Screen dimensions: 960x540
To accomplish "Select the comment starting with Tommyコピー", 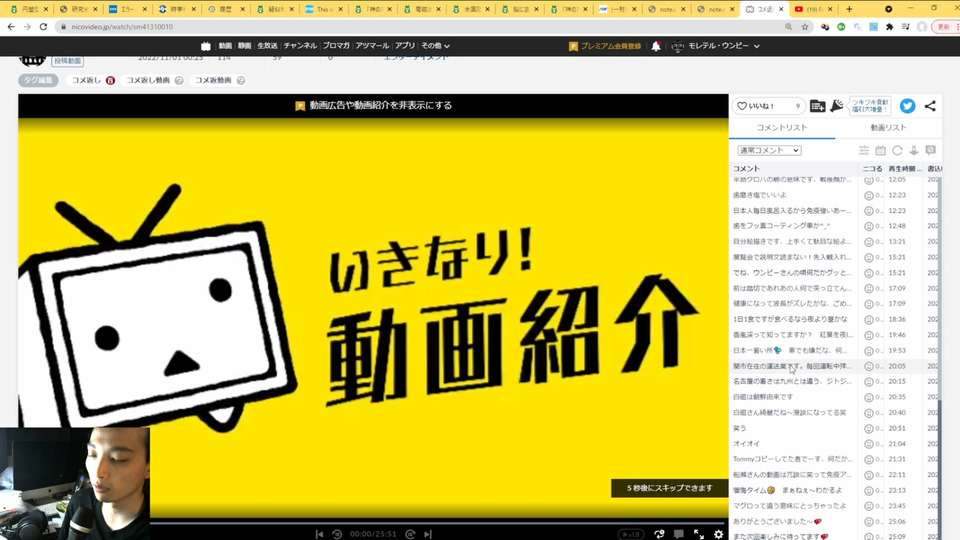I will (792, 459).
